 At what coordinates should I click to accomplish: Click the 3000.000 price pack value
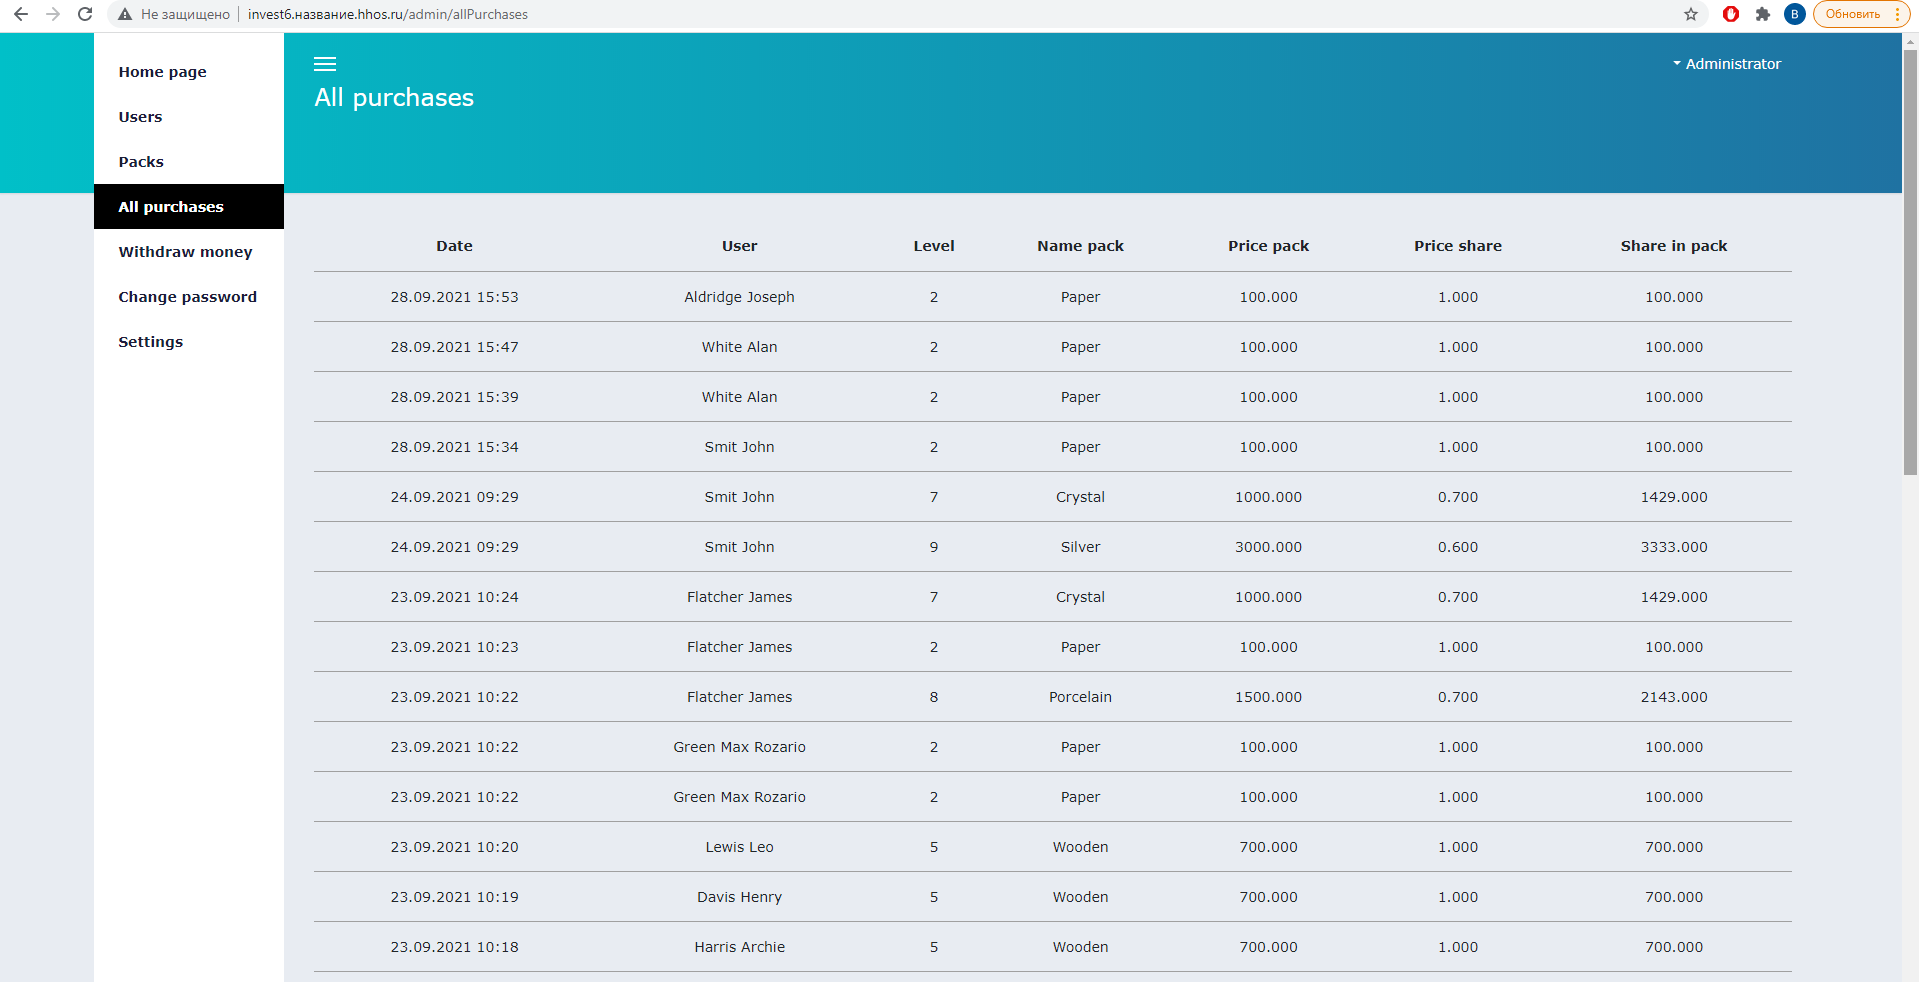pyautogui.click(x=1268, y=547)
